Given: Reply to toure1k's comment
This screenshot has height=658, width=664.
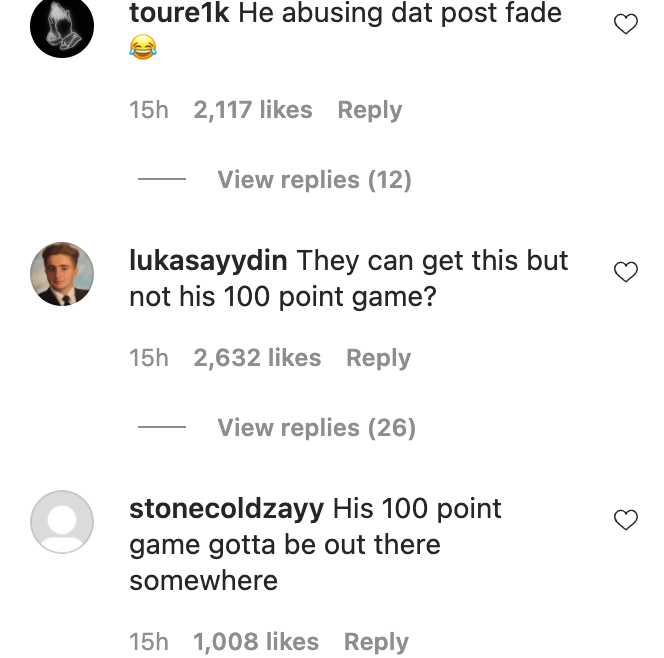Looking at the screenshot, I should (369, 110).
